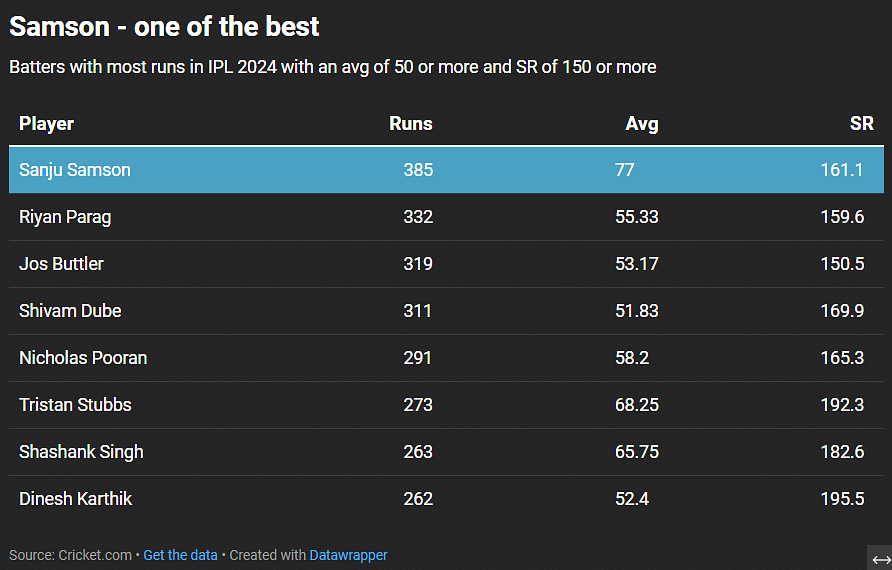Select Jos Buttler in the player list
Screen dimensions: 892x570
tap(62, 264)
